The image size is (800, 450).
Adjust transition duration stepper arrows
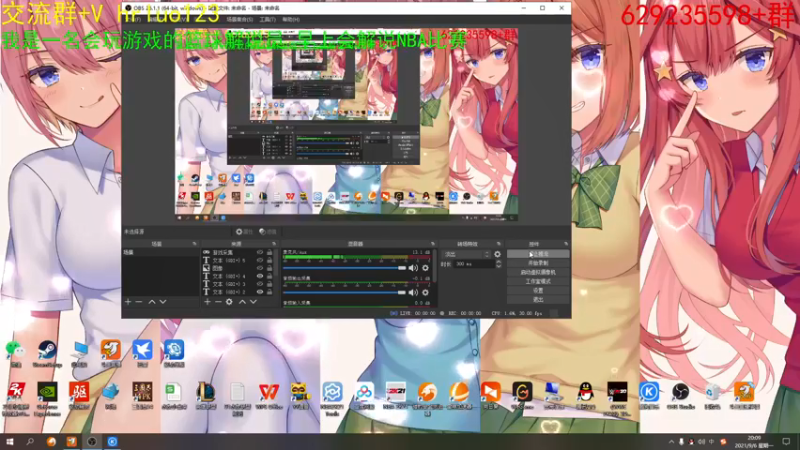coord(498,264)
